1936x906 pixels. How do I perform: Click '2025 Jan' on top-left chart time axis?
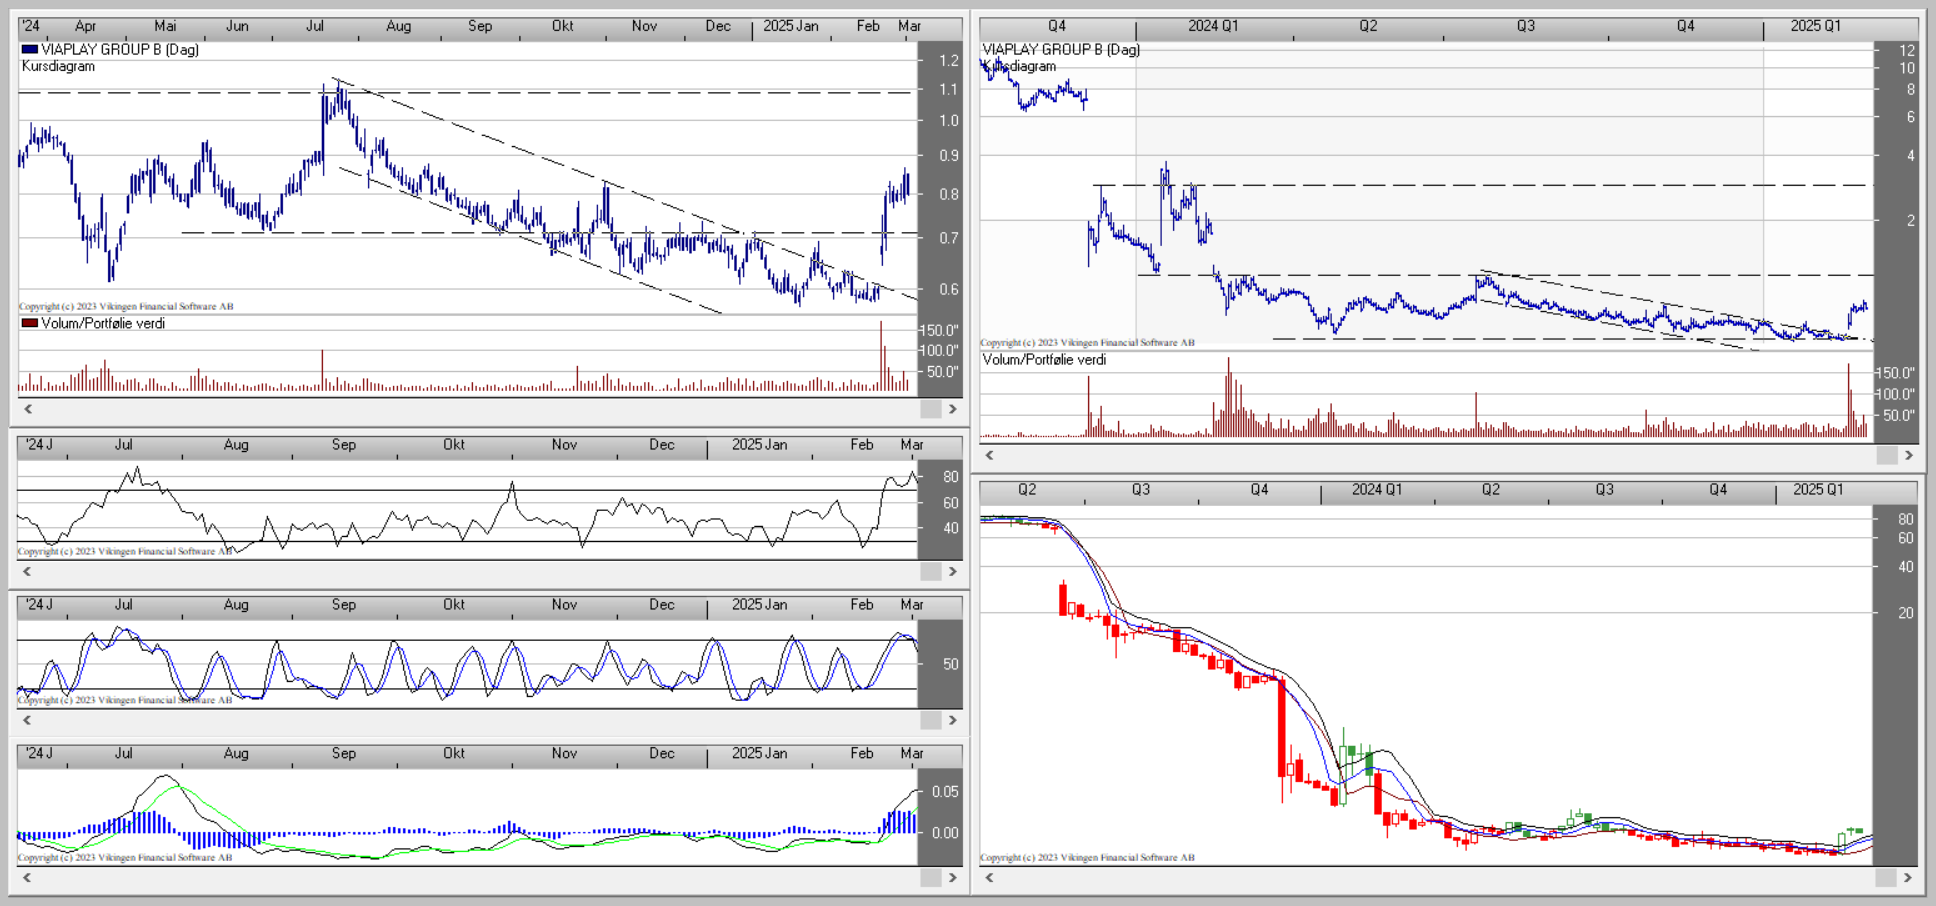[790, 26]
